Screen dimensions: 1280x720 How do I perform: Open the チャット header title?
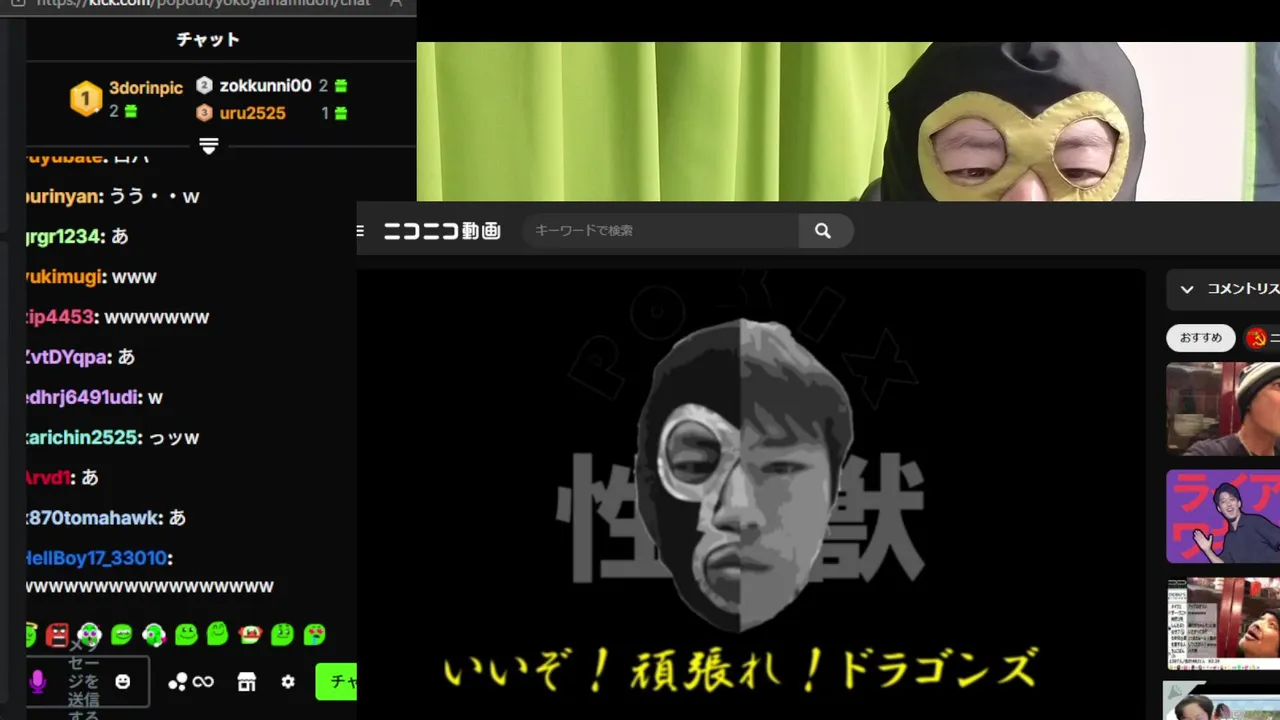coord(208,40)
